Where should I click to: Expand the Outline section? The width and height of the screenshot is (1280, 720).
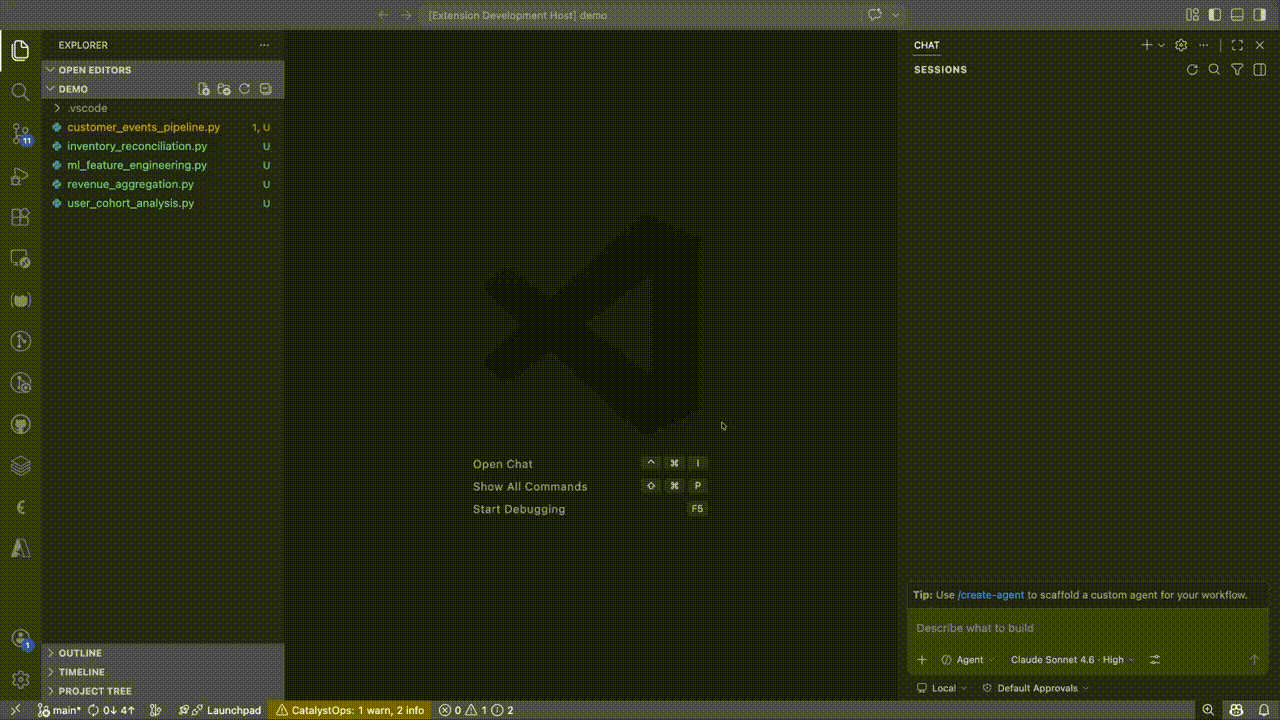click(163, 653)
